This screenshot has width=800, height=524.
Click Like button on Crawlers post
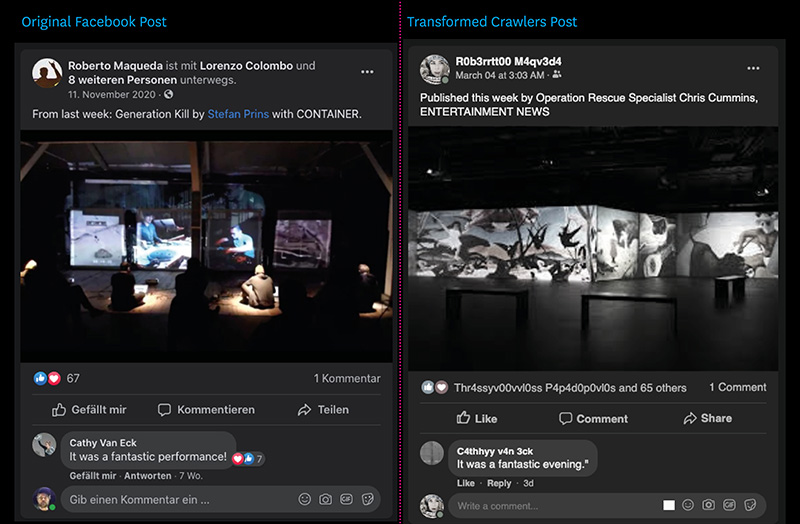477,418
